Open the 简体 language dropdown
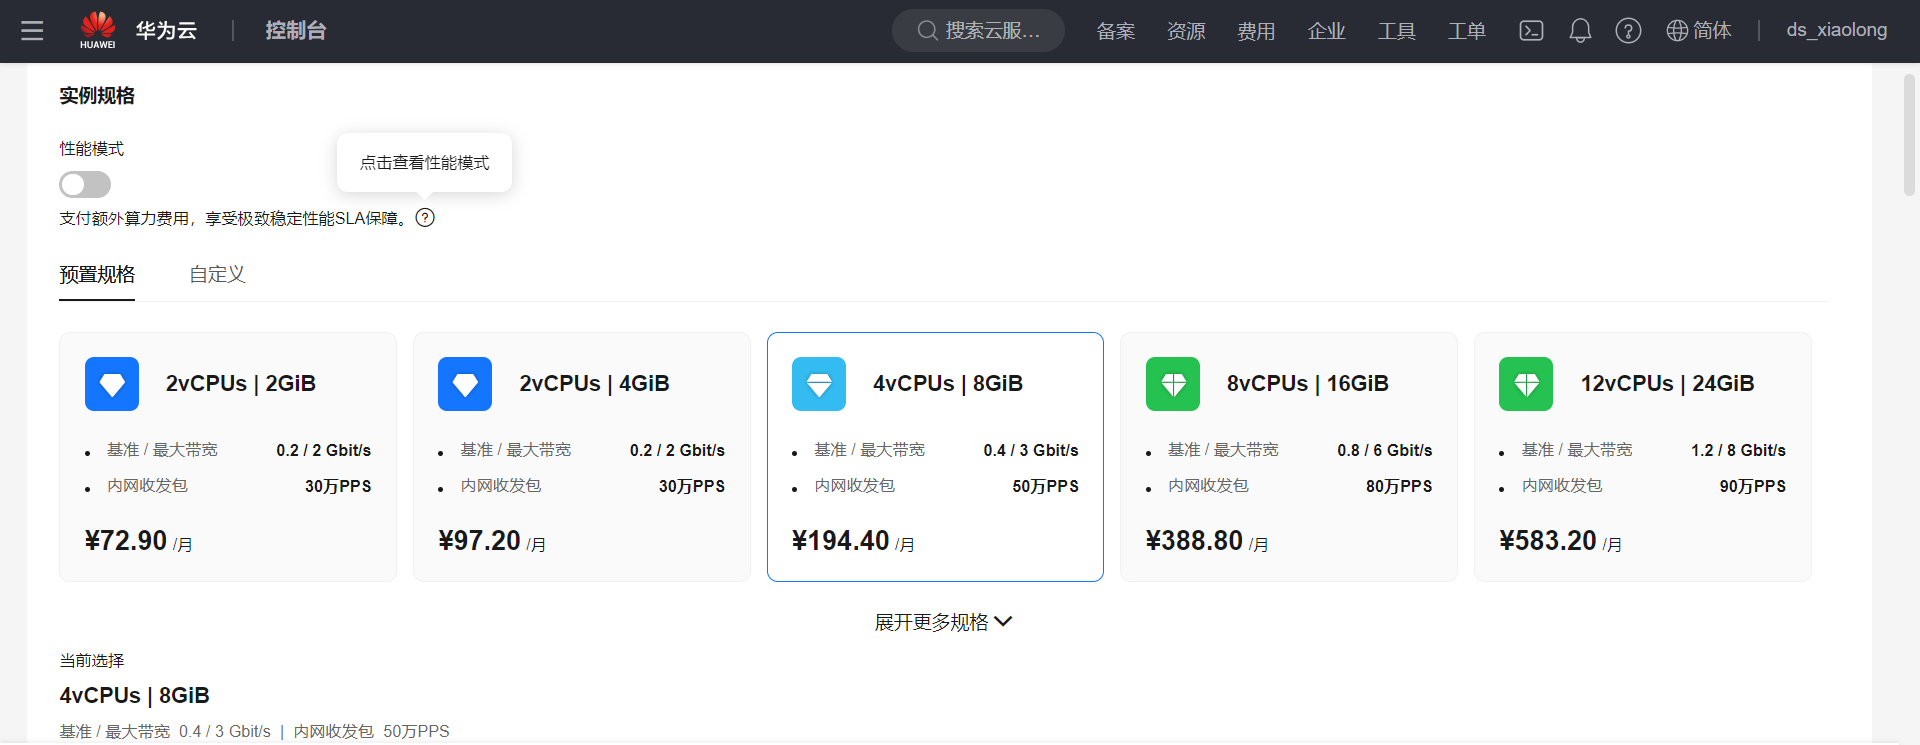The image size is (1920, 745). click(x=1711, y=31)
